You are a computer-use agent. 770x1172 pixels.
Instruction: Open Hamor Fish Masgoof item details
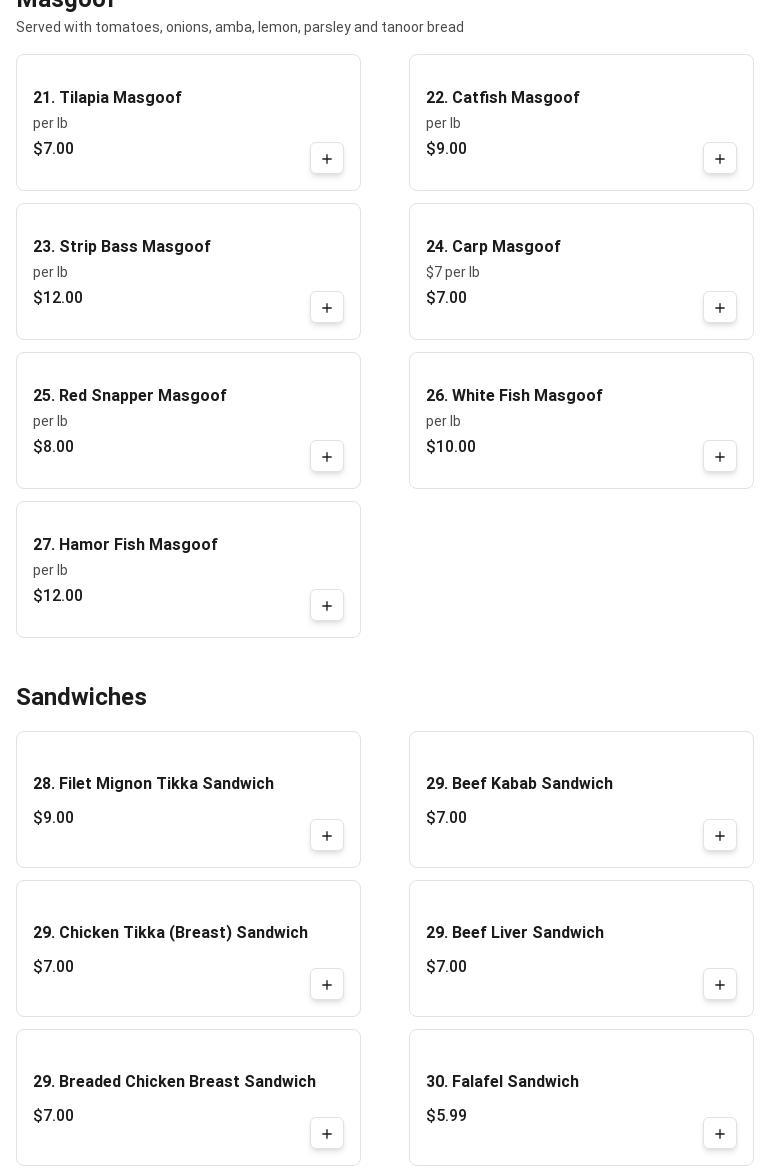click(x=125, y=545)
